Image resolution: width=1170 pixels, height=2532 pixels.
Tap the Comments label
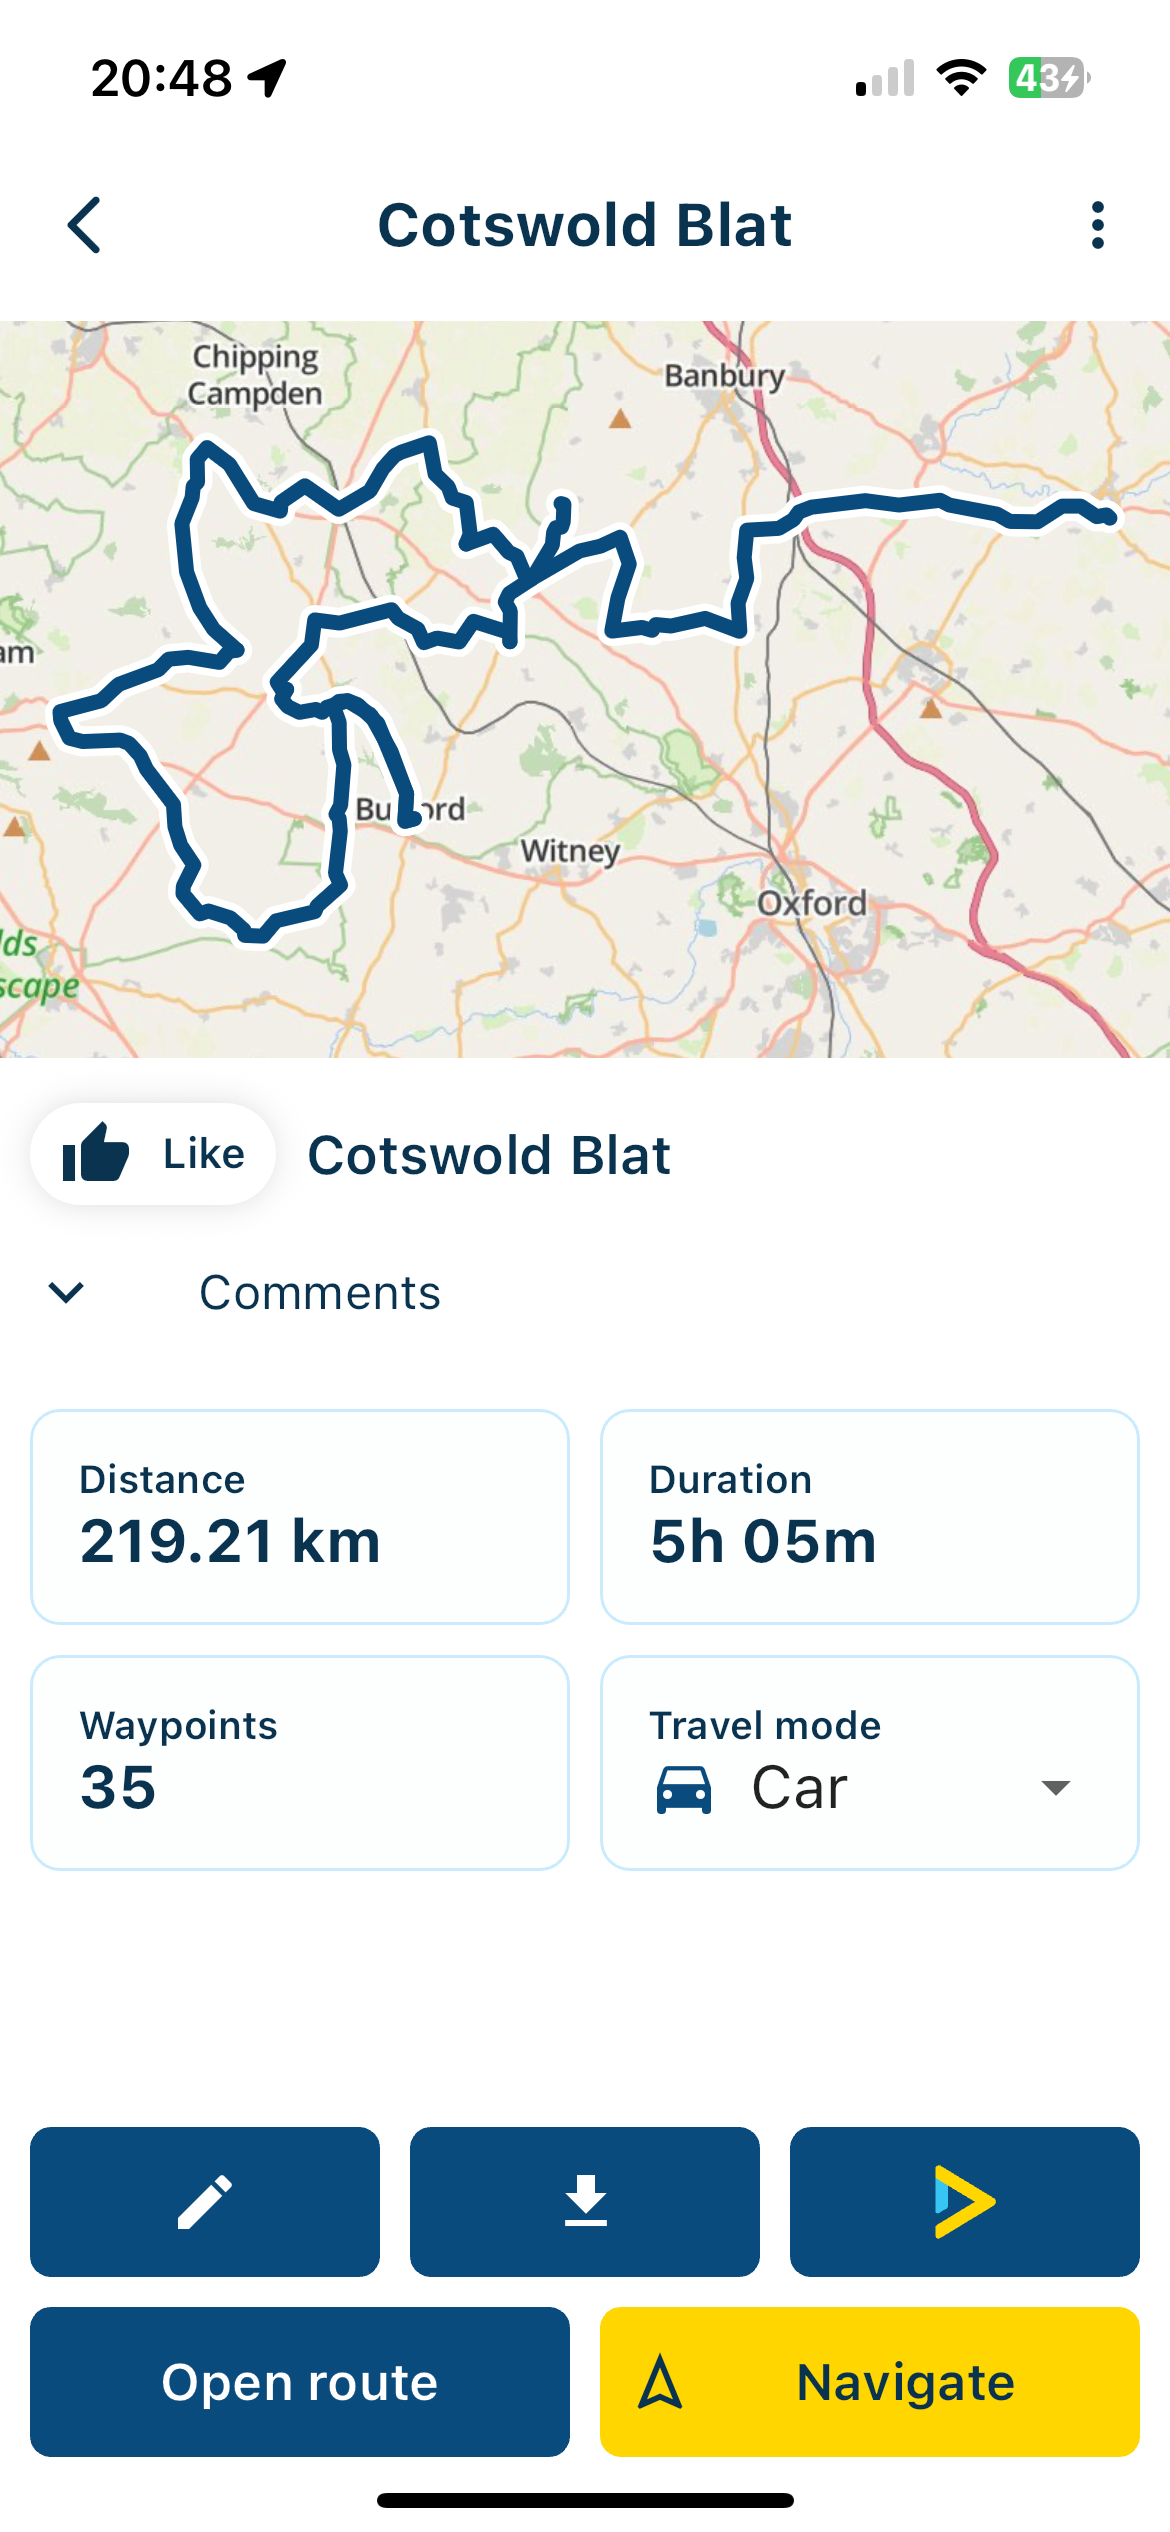pyautogui.click(x=320, y=1292)
